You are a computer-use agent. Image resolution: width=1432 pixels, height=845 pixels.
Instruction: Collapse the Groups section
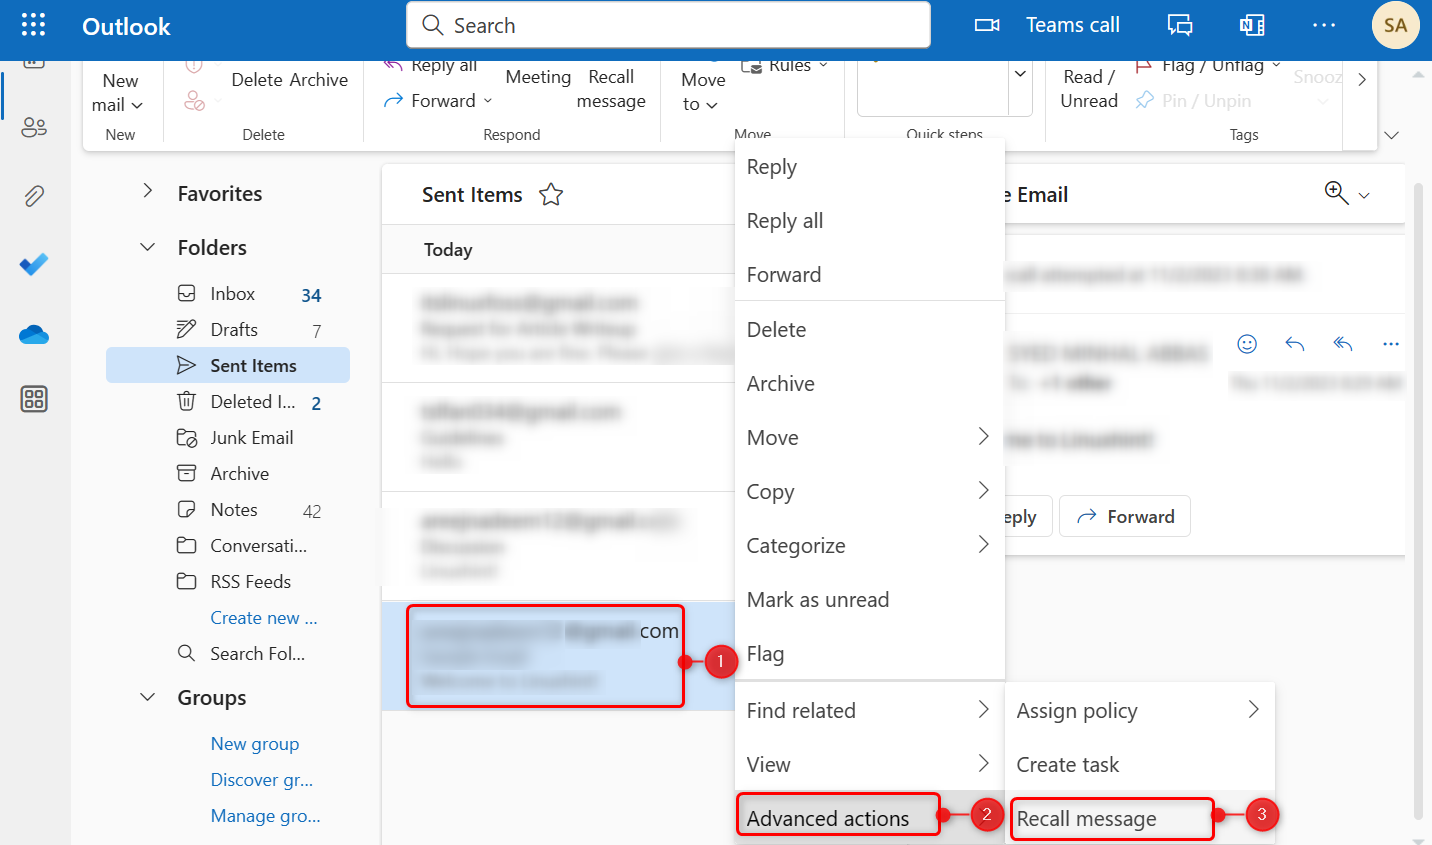click(x=147, y=697)
